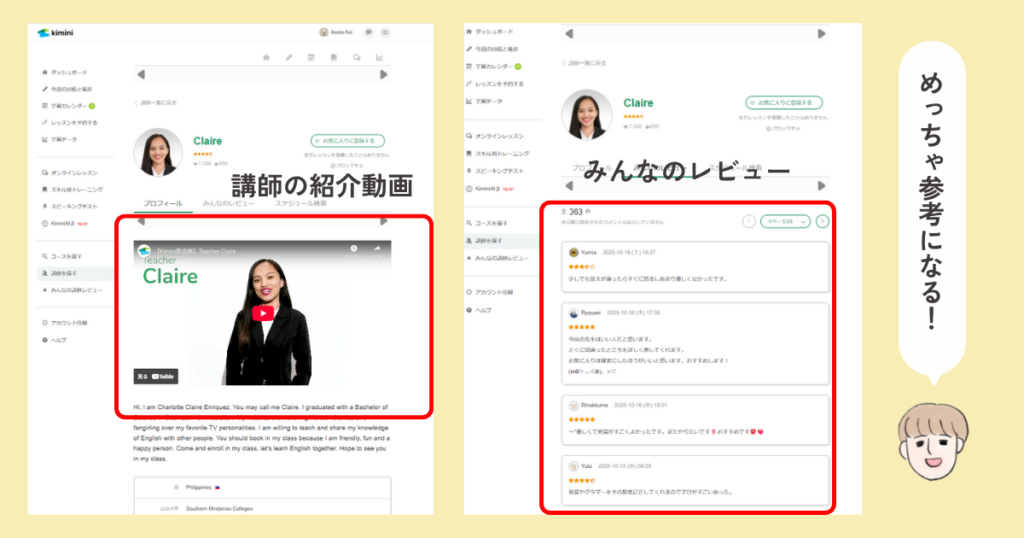The width and height of the screenshot is (1024, 538).
Task: Click the watch later clock icon on the video
Action: coord(353,248)
